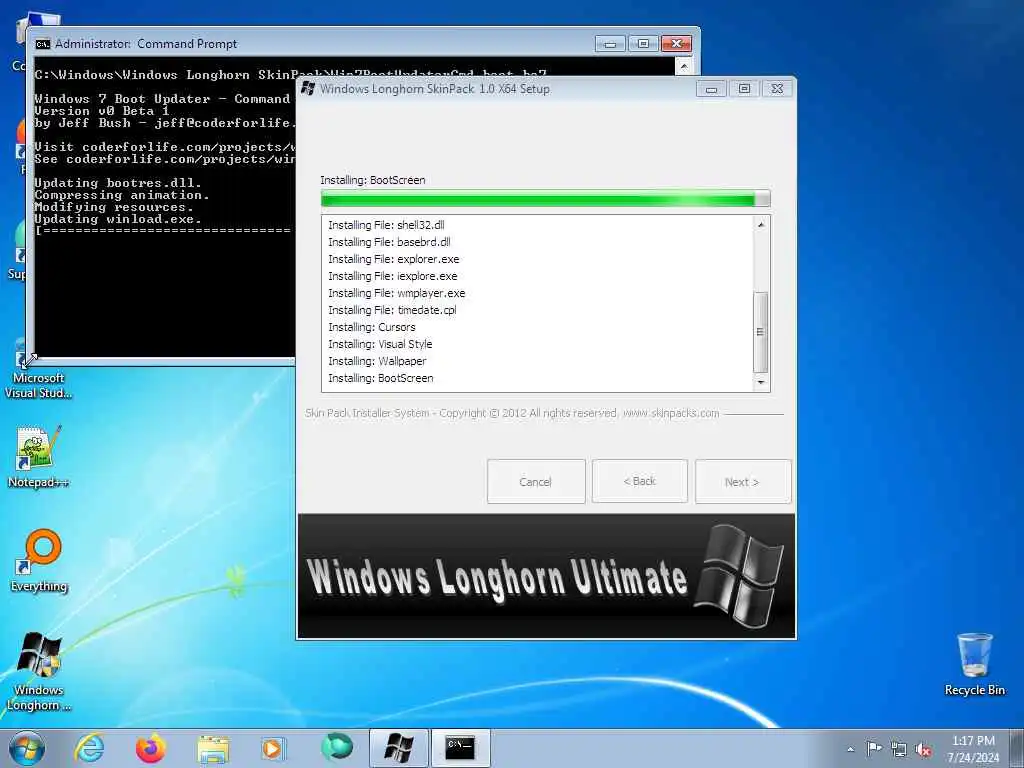
Task: Click the Cancel button in setup
Action: tap(536, 481)
